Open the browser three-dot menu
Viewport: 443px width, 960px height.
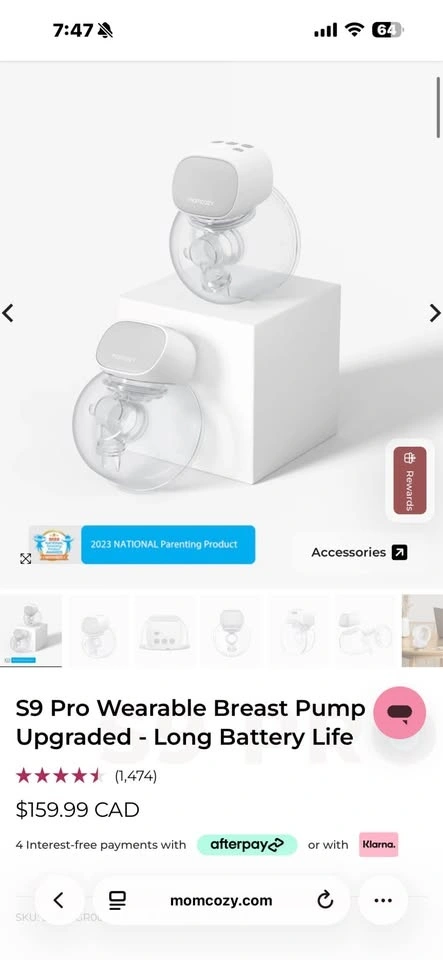click(383, 900)
